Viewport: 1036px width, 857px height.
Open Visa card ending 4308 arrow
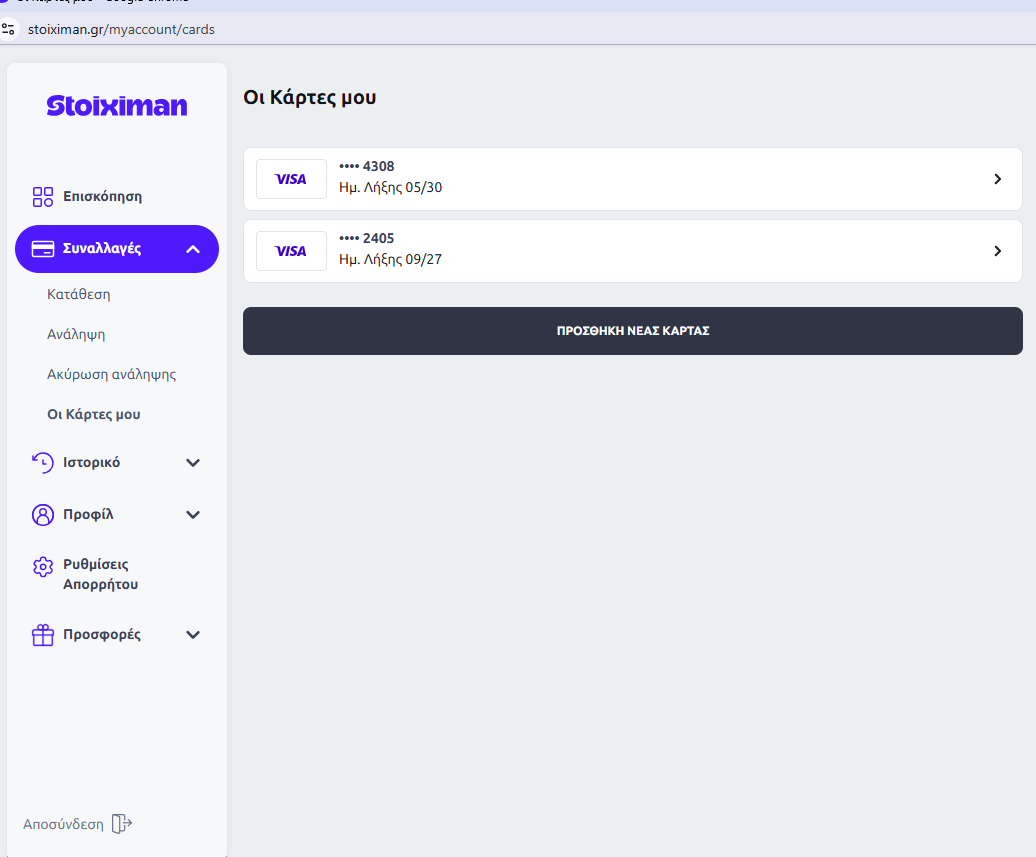pos(998,179)
